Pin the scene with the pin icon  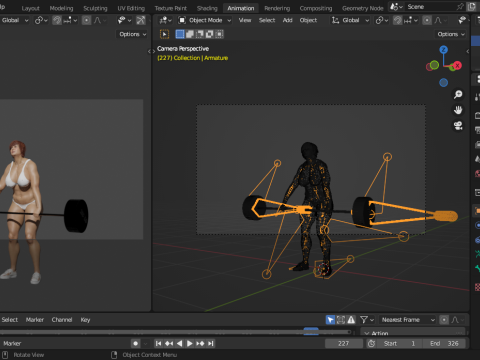coord(460,7)
